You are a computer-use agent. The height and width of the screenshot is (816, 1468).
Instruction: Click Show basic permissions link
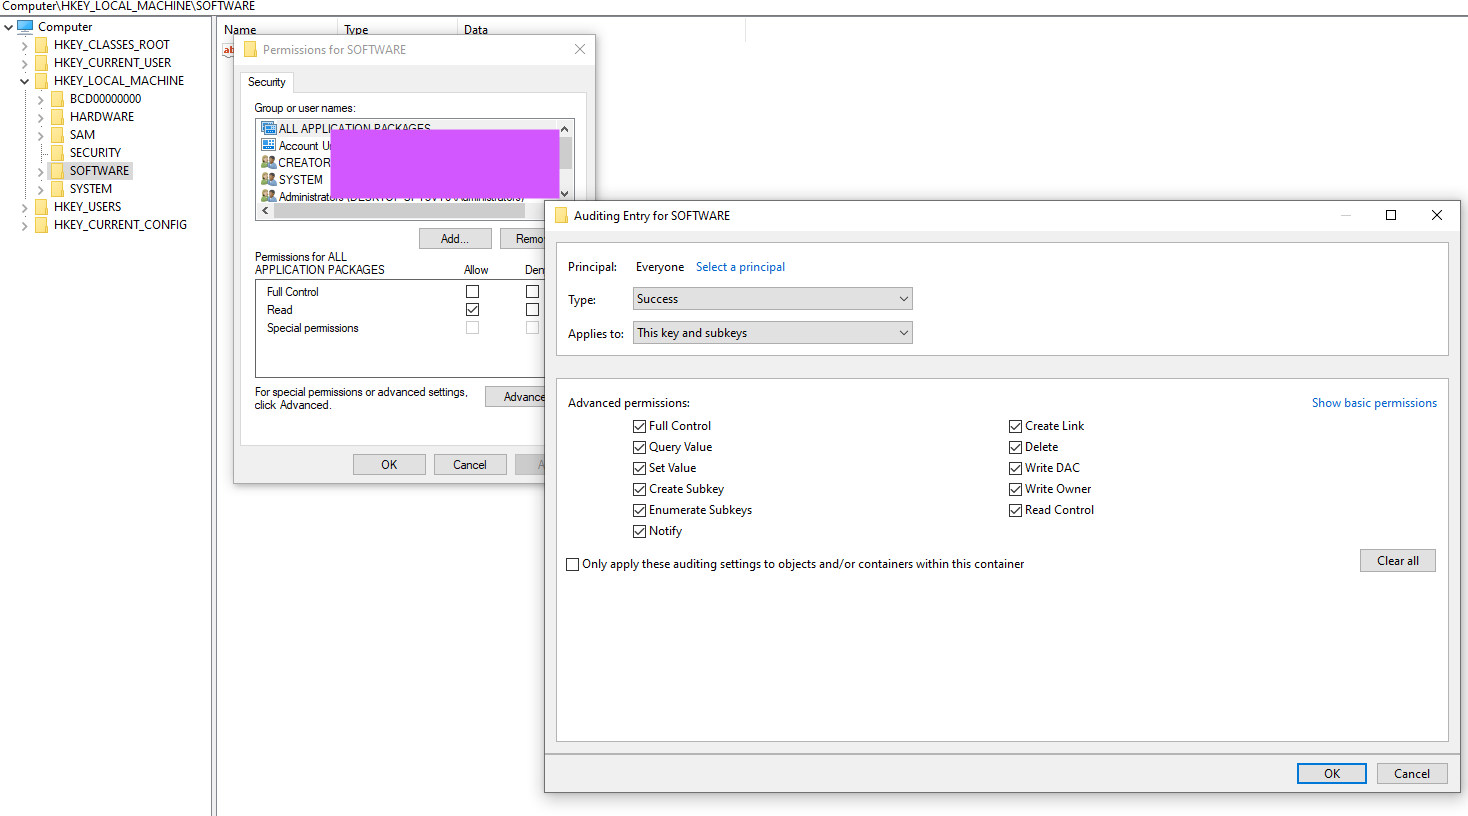tap(1374, 403)
